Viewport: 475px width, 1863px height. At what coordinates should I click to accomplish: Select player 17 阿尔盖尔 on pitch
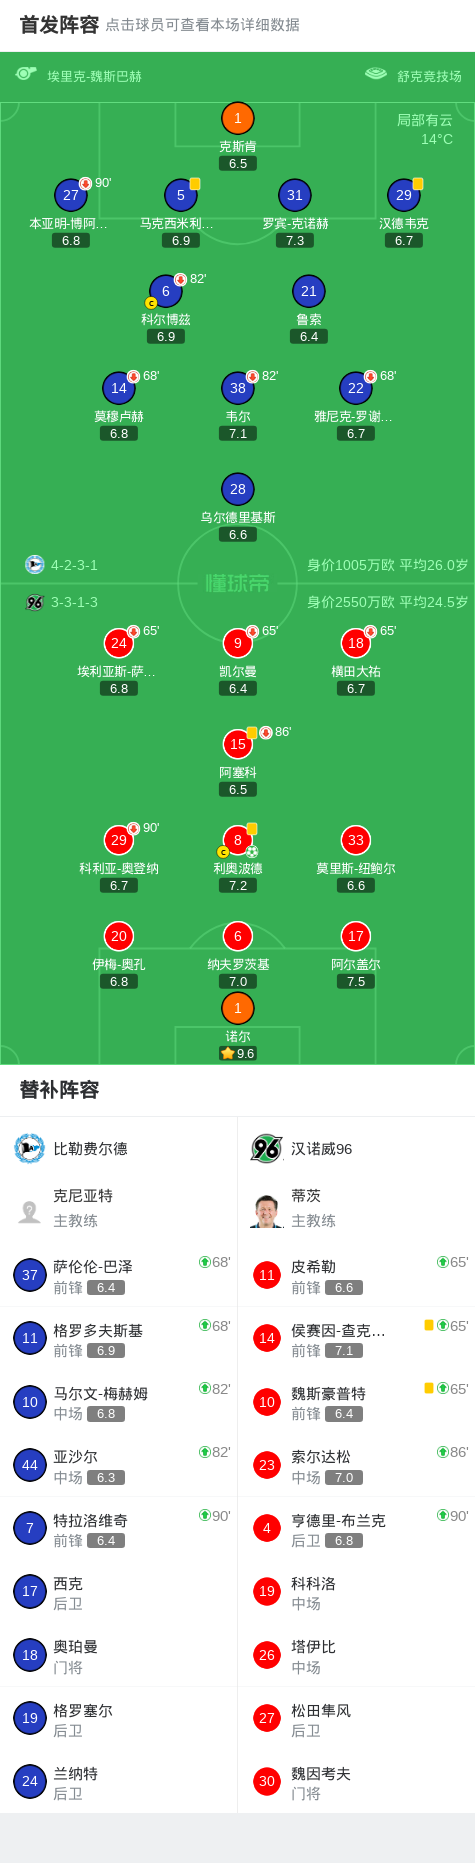tap(356, 936)
